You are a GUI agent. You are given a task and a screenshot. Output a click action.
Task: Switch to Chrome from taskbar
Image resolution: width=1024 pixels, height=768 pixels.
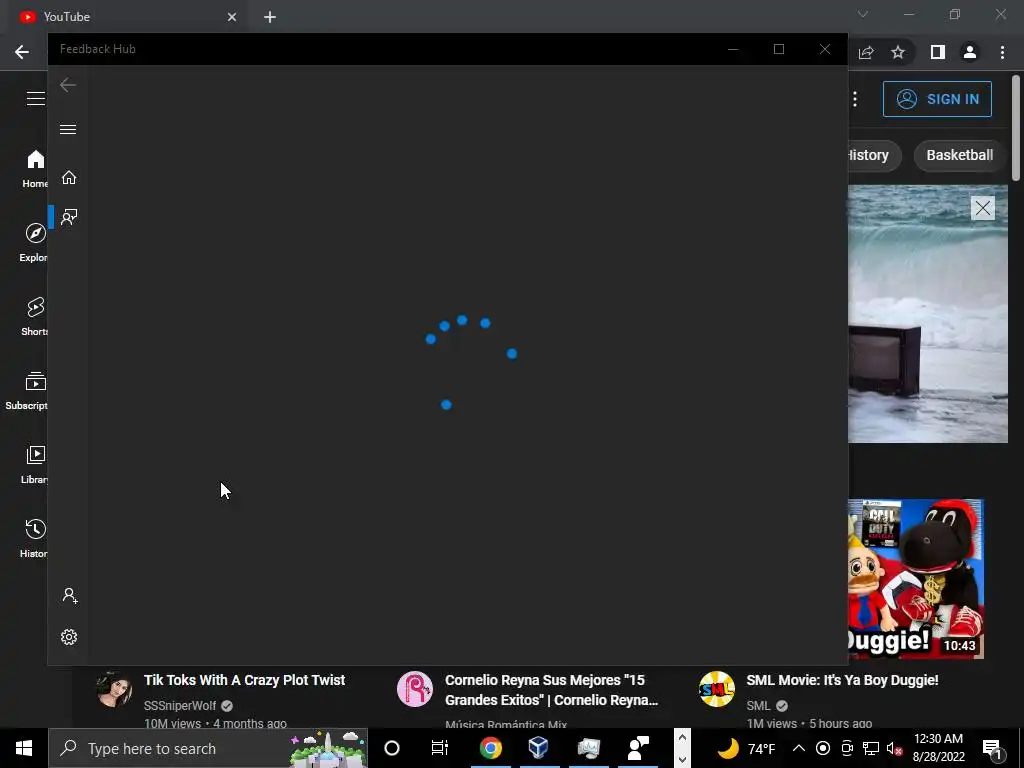point(490,748)
